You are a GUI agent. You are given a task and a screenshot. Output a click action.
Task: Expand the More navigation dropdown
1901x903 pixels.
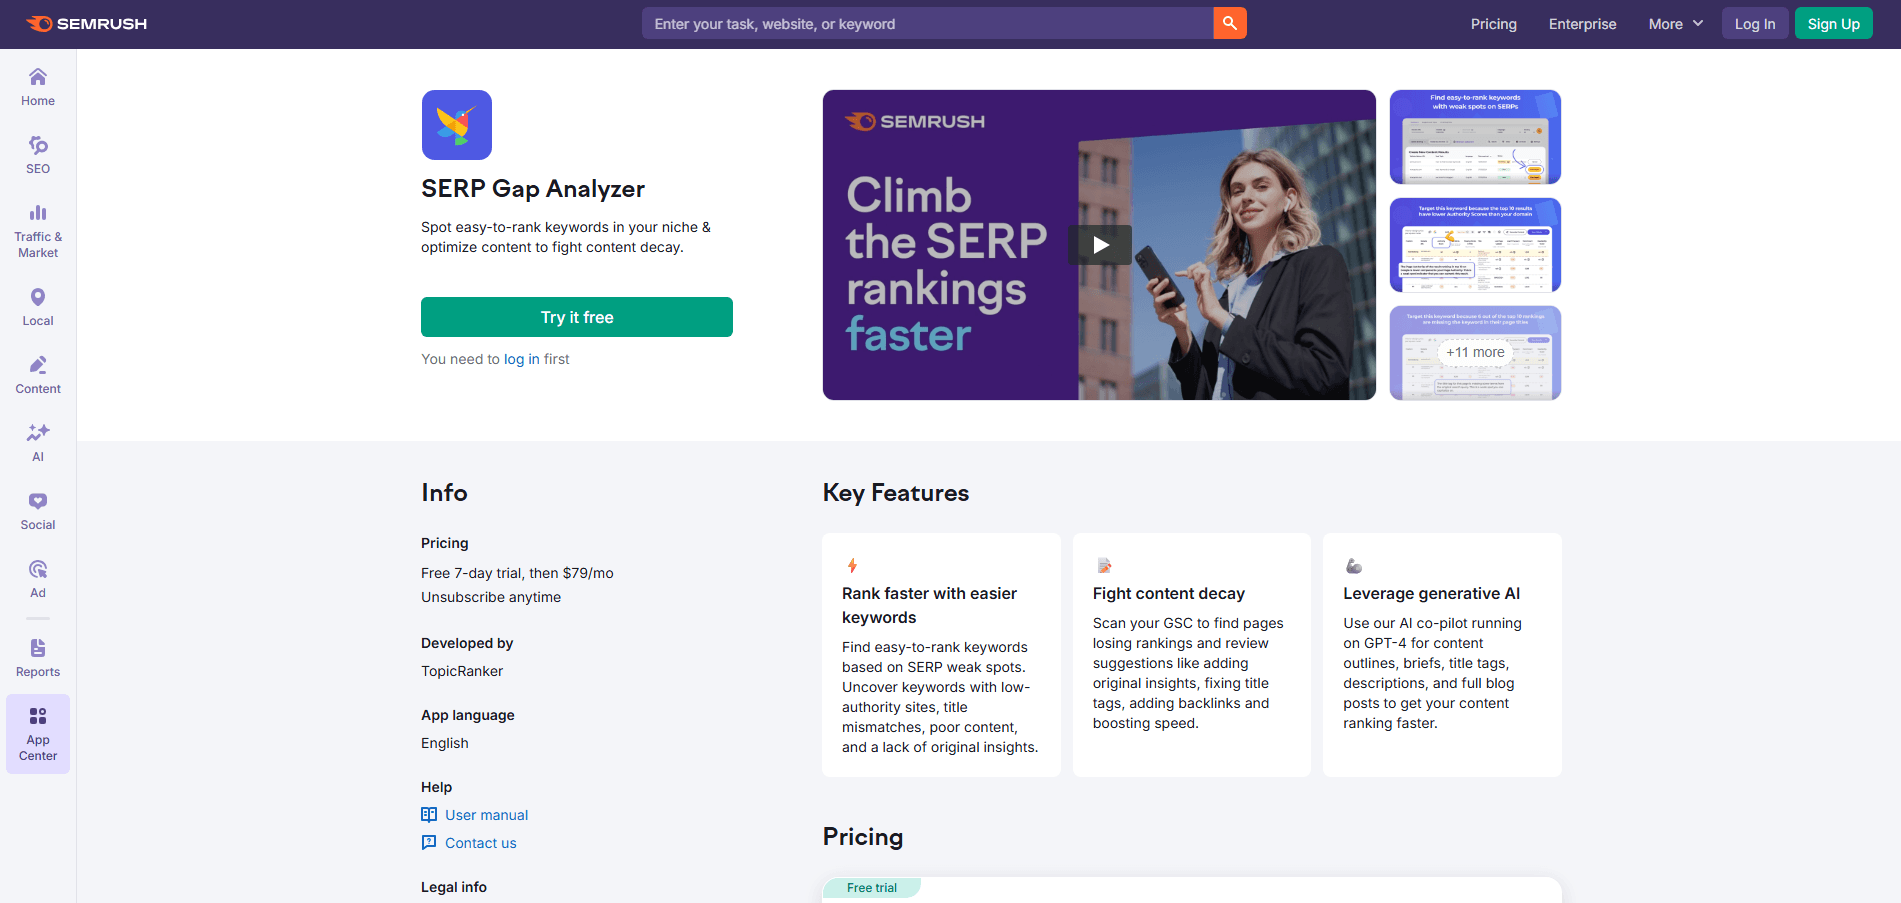[1674, 23]
